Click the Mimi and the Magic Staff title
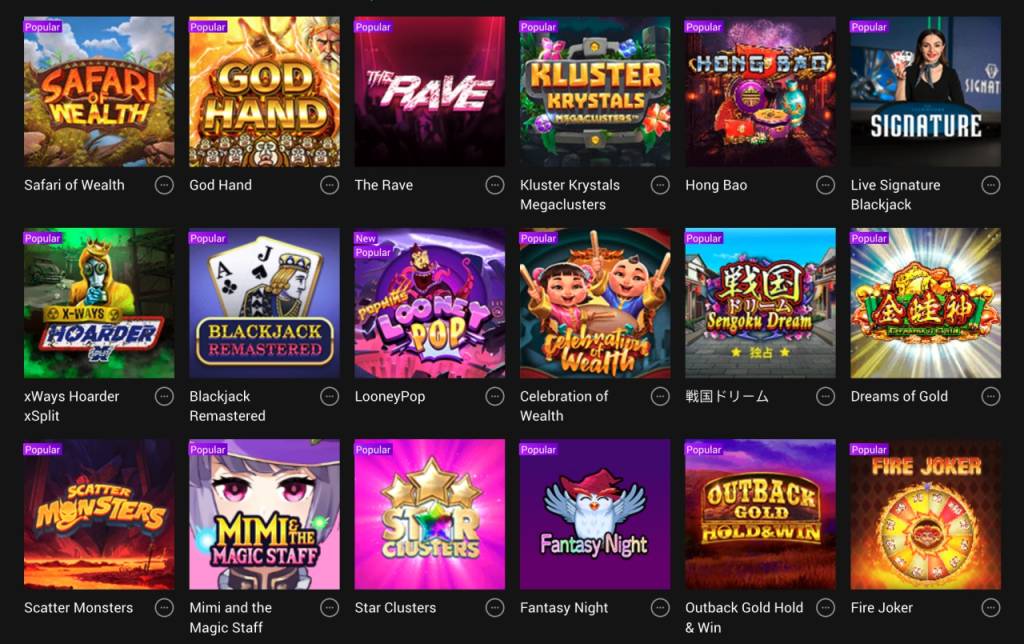1024x644 pixels. click(x=231, y=617)
